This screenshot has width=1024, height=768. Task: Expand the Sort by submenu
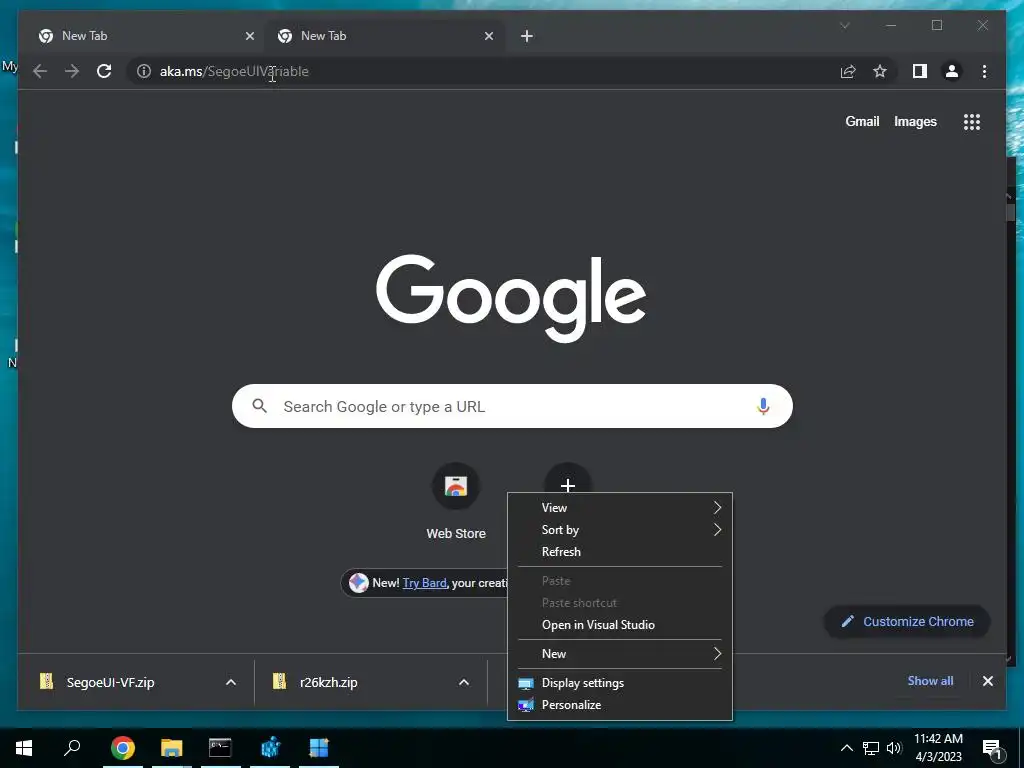(x=620, y=530)
